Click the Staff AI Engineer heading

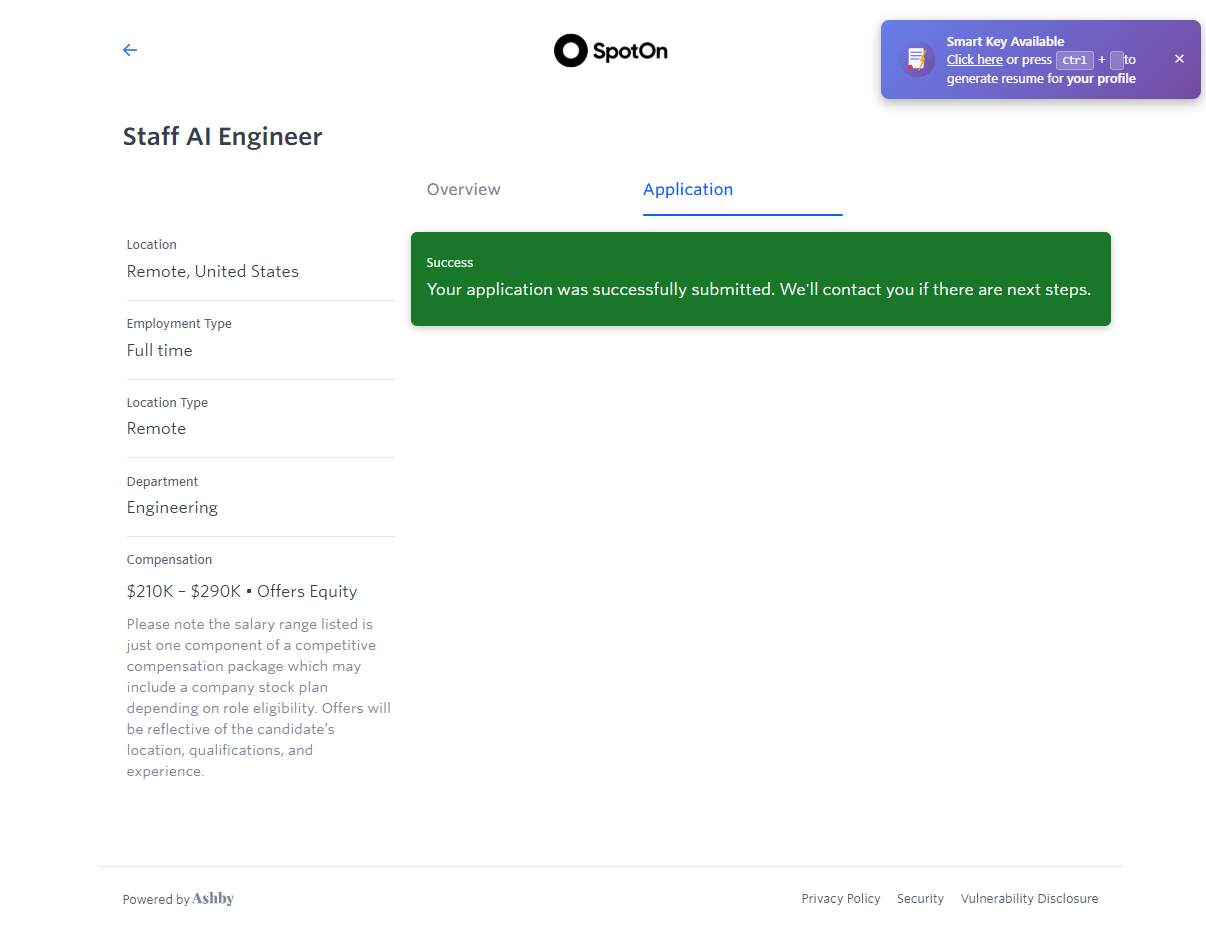(222, 137)
